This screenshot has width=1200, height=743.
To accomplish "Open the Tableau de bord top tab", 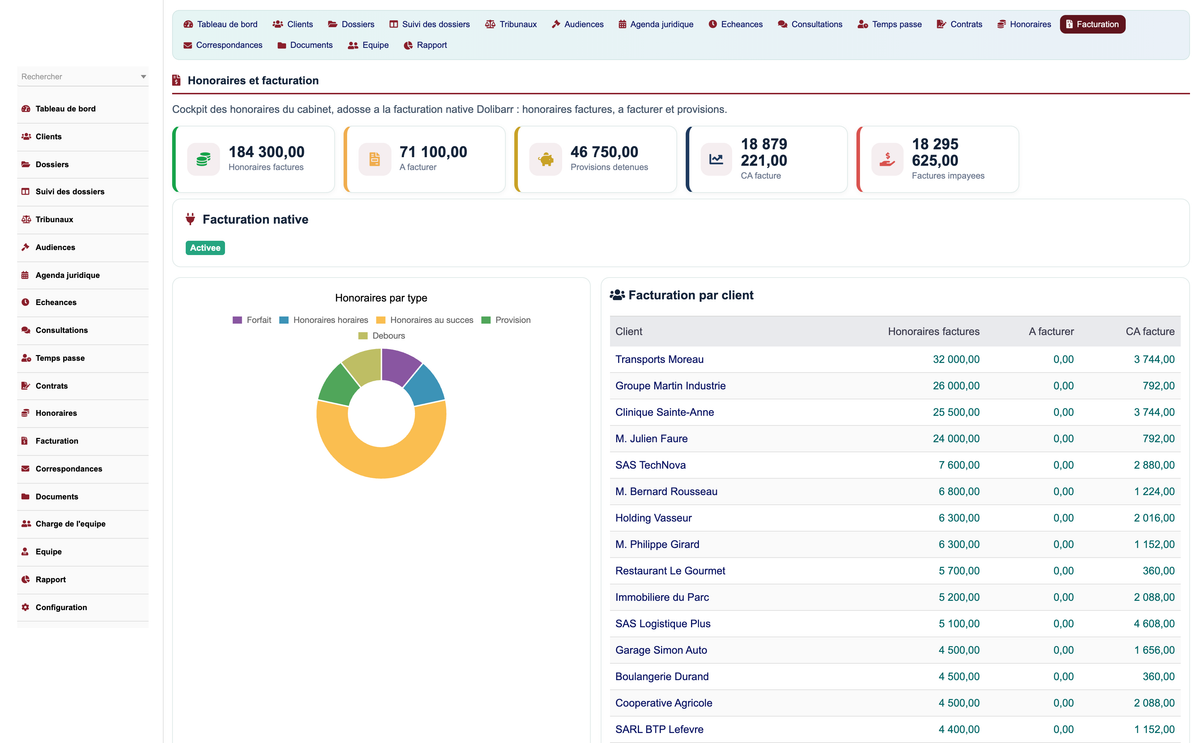I will (x=220, y=24).
